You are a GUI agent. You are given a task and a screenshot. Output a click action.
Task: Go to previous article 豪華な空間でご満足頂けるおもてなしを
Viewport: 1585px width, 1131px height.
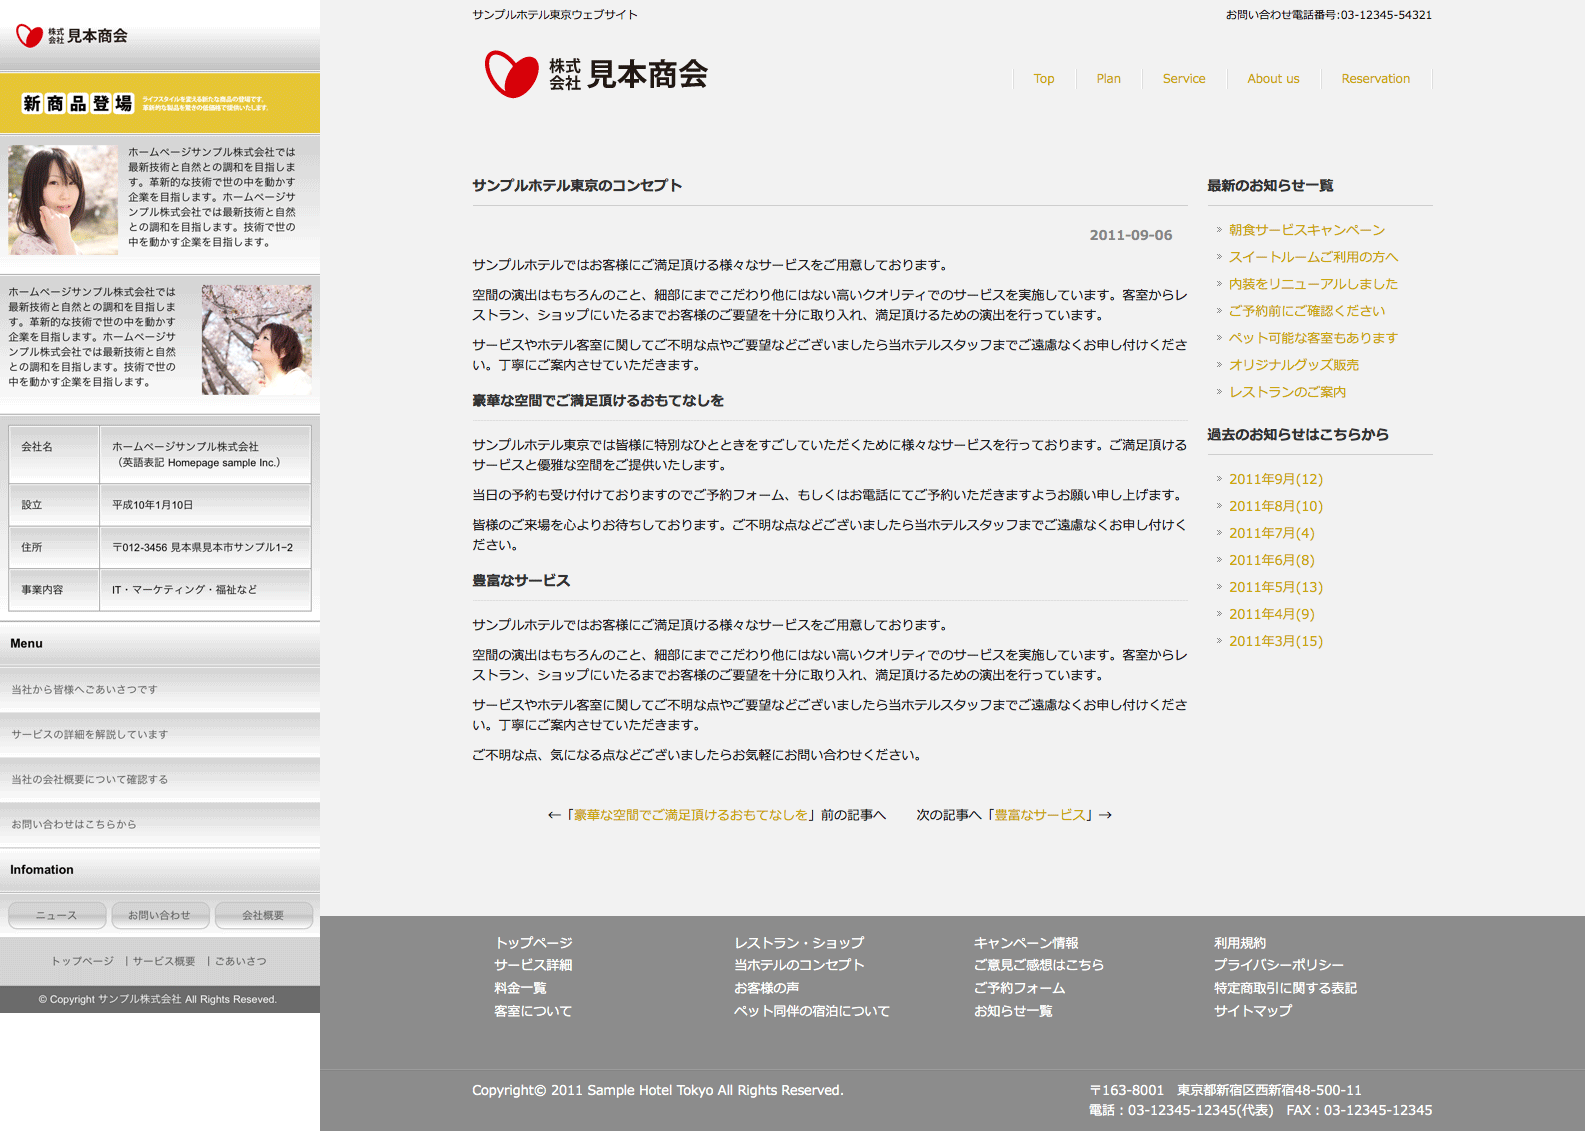point(690,815)
